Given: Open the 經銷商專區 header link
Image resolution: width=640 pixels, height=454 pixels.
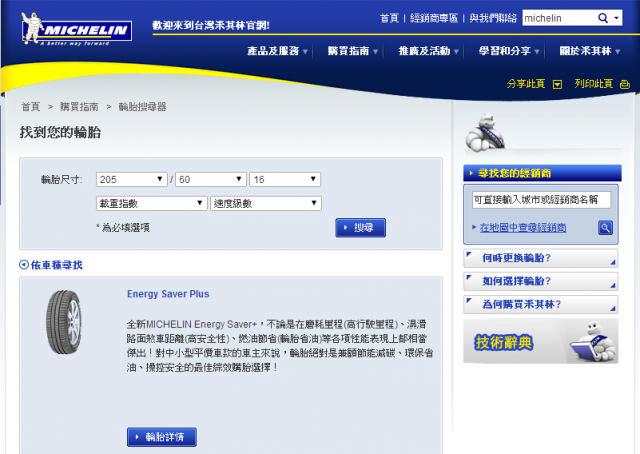Looking at the screenshot, I should 434,18.
